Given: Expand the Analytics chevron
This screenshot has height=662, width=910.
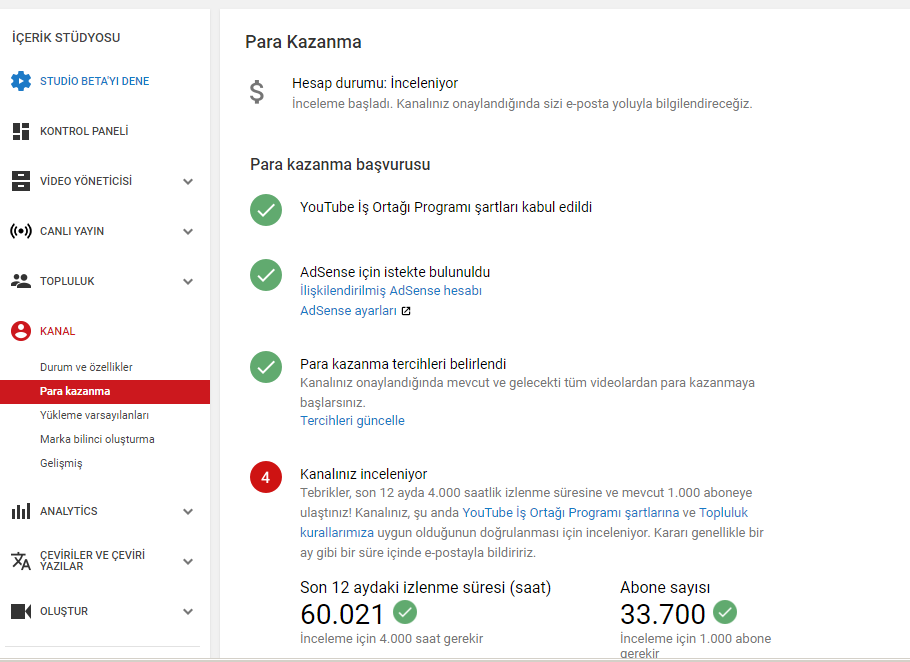Looking at the screenshot, I should [x=188, y=512].
